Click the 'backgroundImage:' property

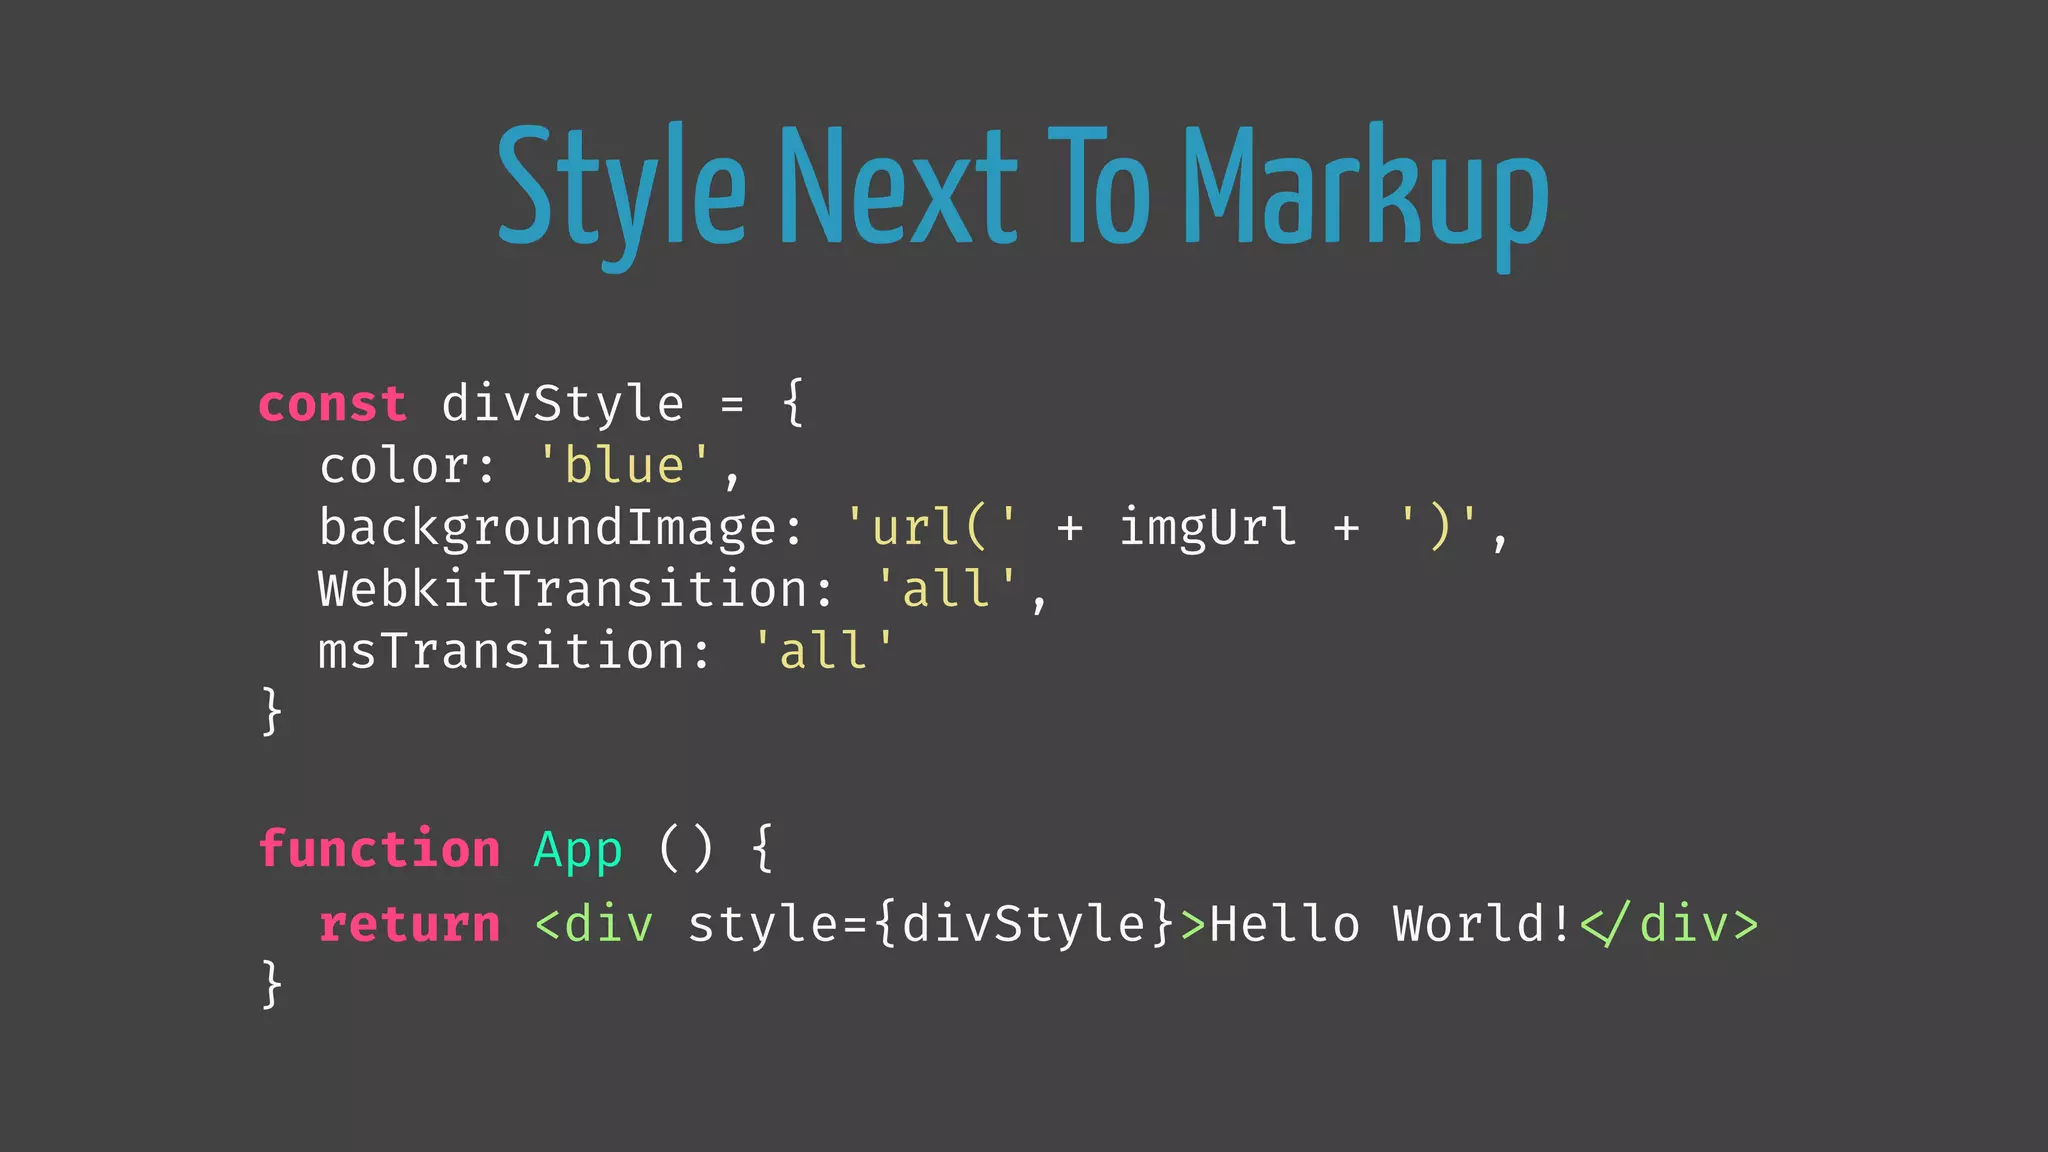point(560,528)
